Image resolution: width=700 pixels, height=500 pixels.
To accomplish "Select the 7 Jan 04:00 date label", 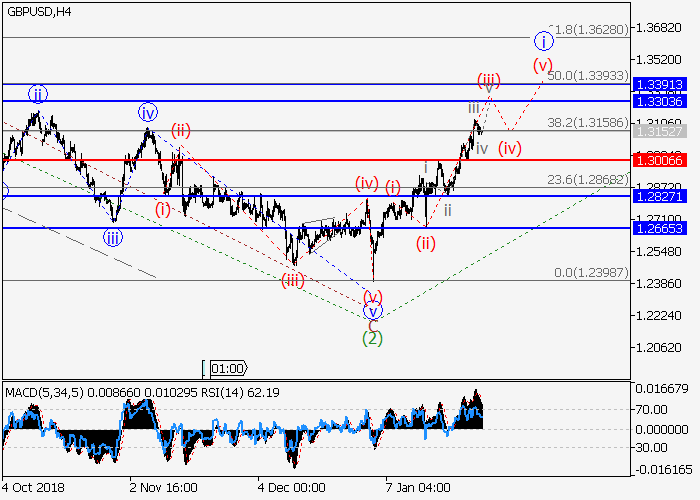I will pyautogui.click(x=419, y=489).
